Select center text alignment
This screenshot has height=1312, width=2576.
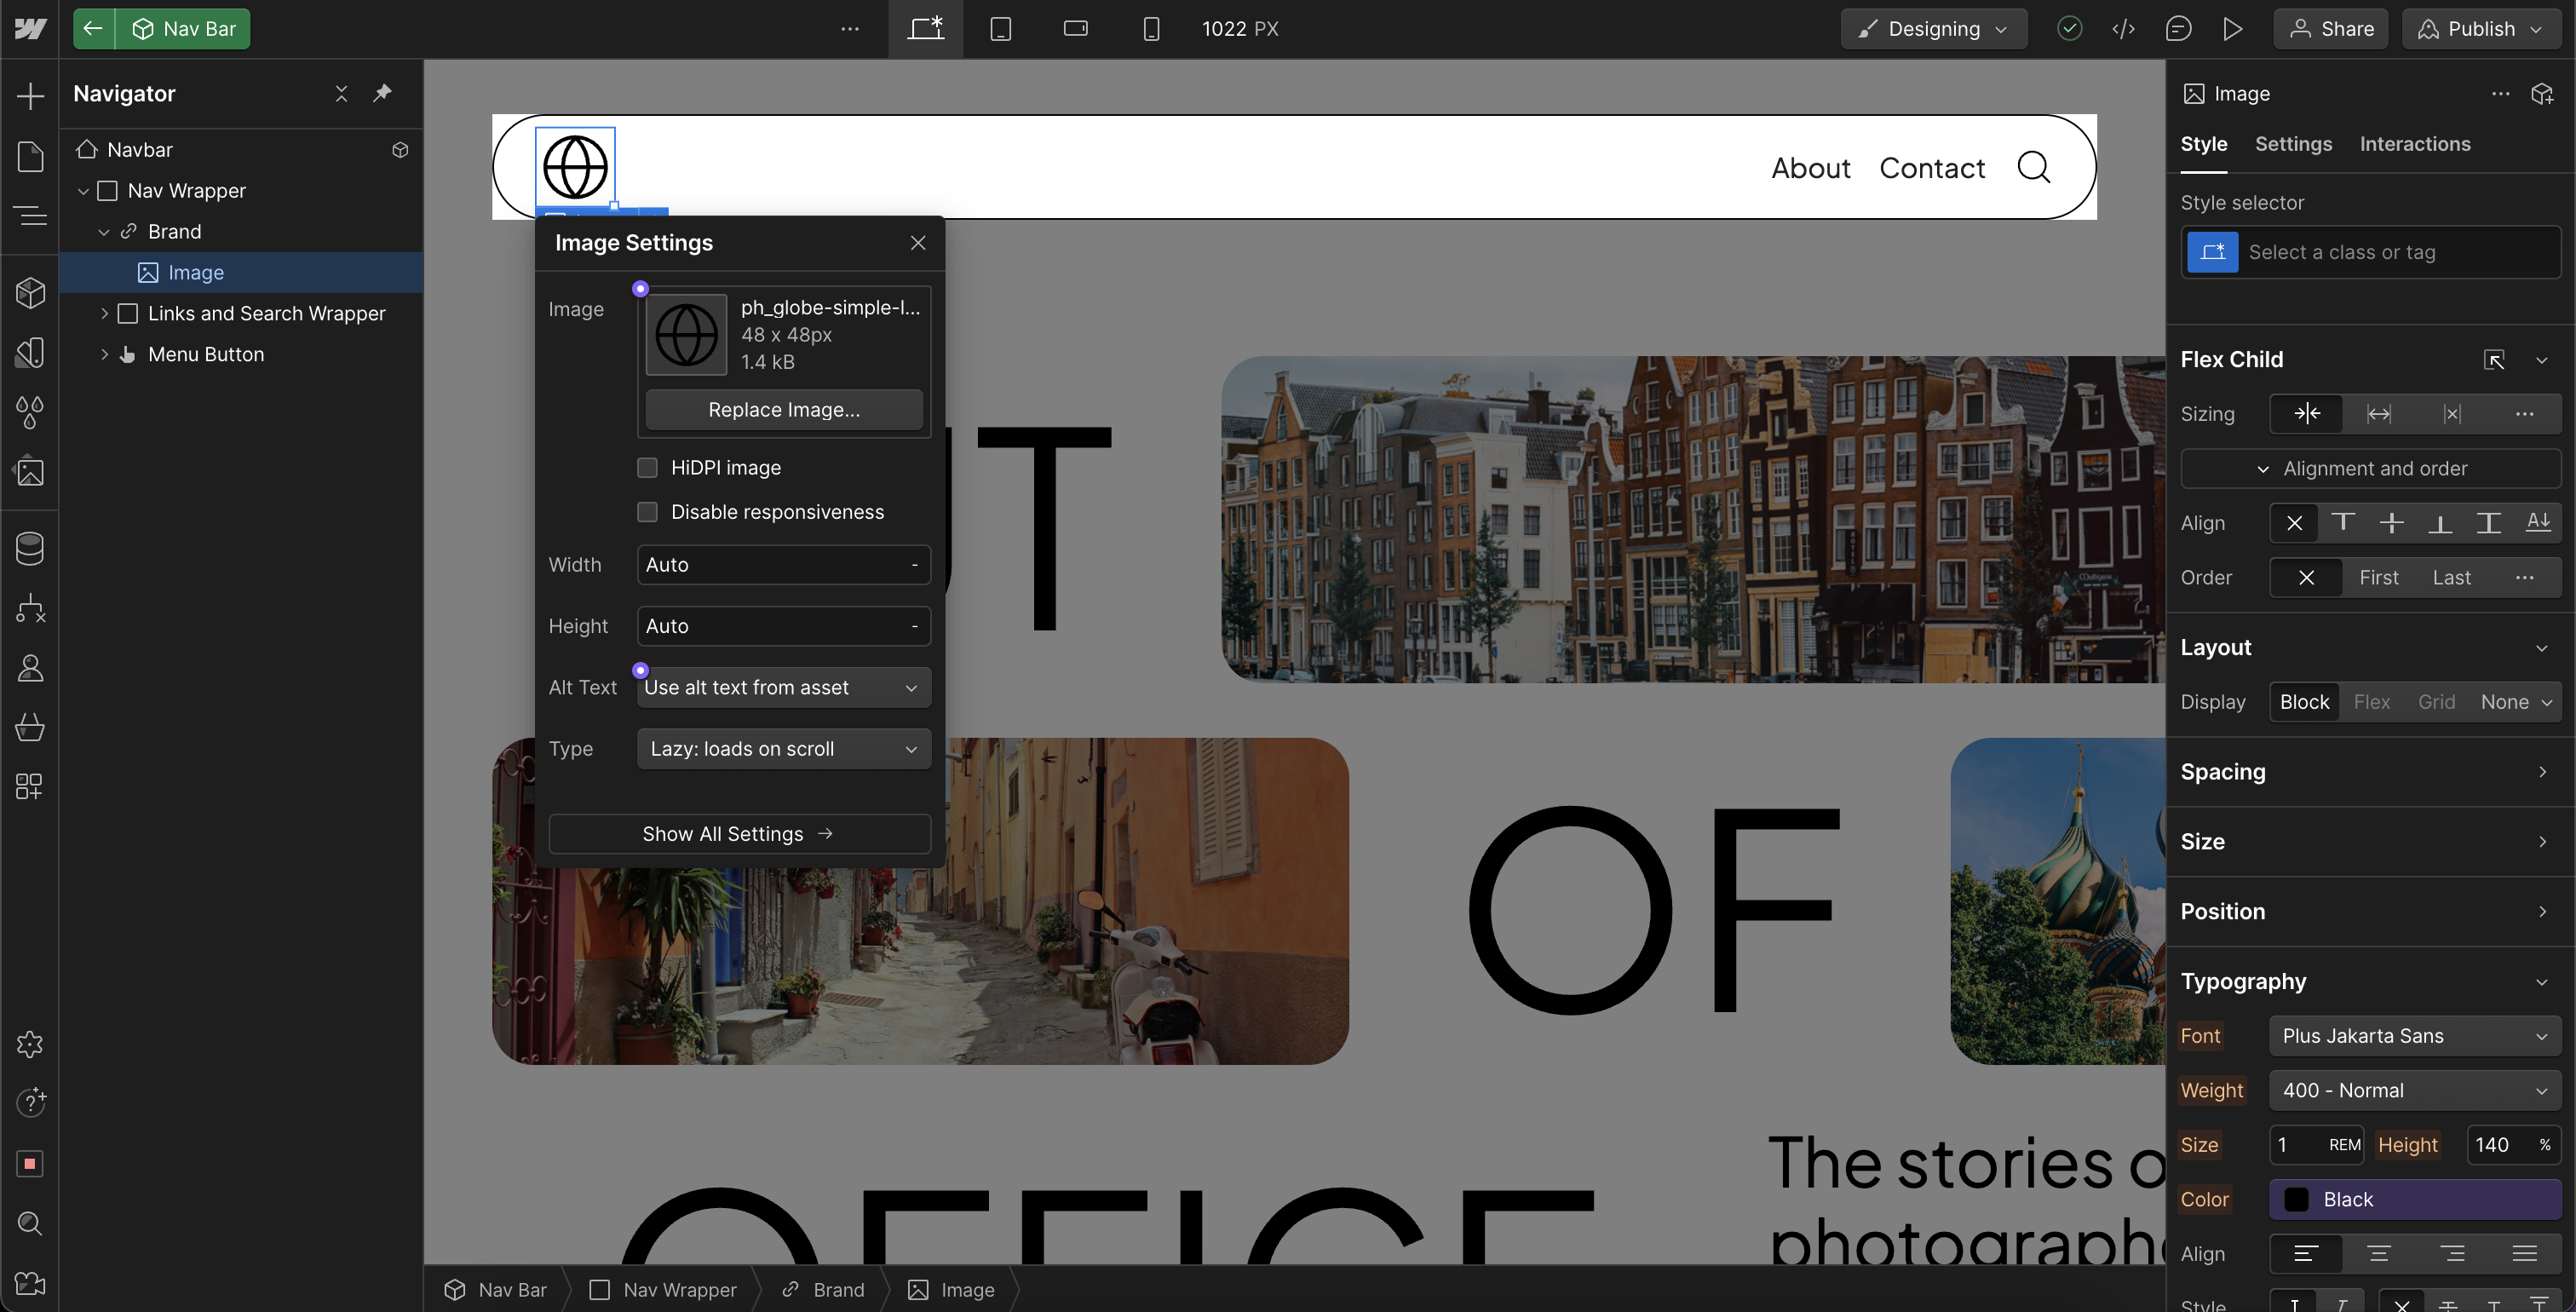click(x=2379, y=1254)
